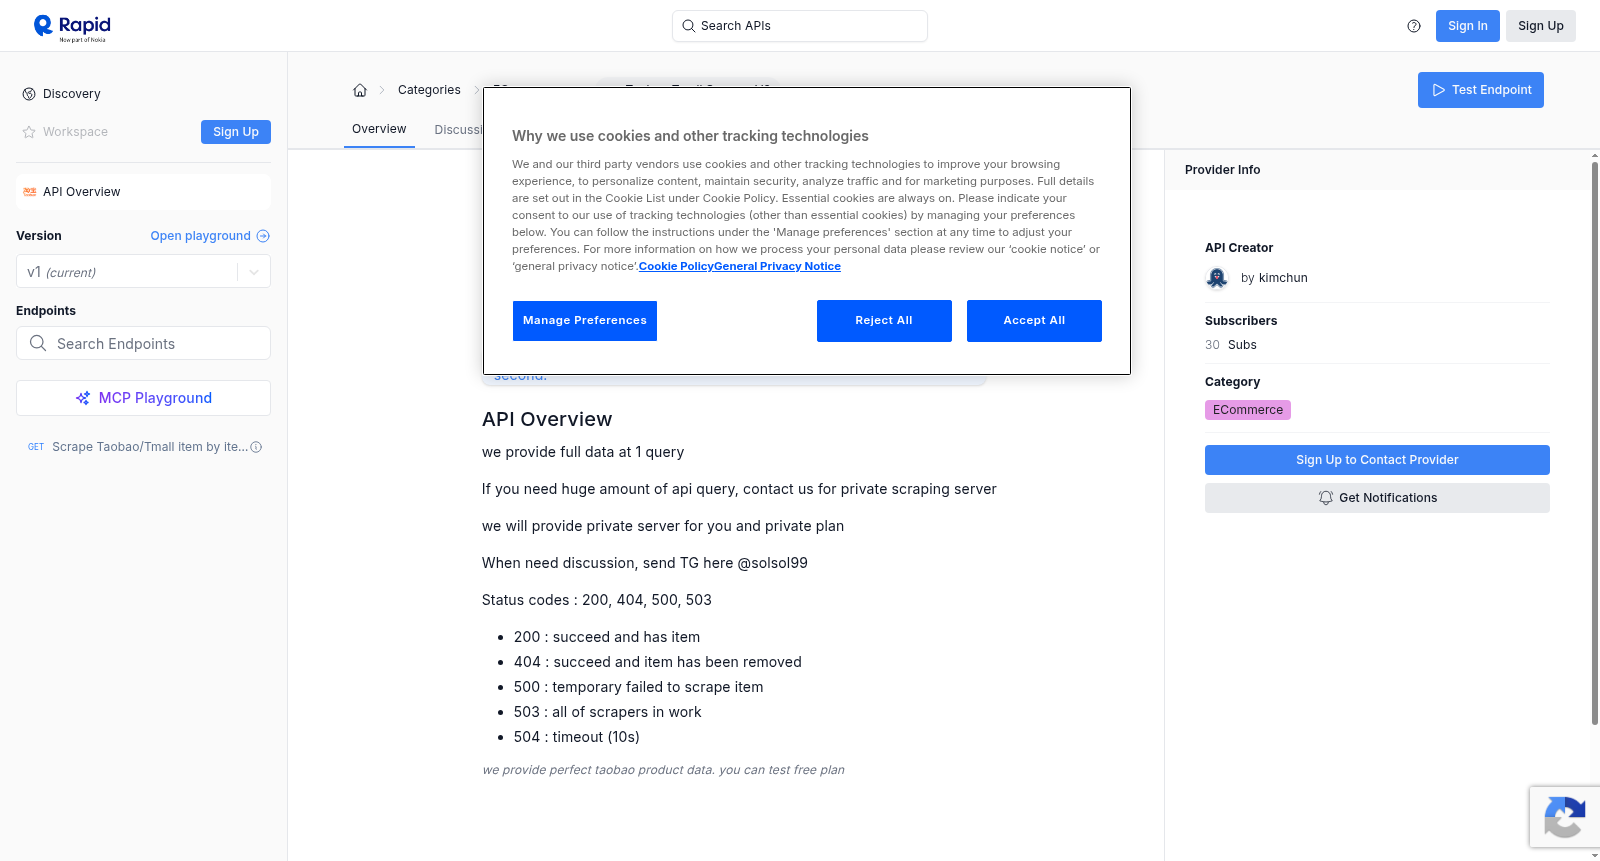Click '504 : timeout (10s)' text
The height and width of the screenshot is (861, 1600).
click(x=577, y=737)
